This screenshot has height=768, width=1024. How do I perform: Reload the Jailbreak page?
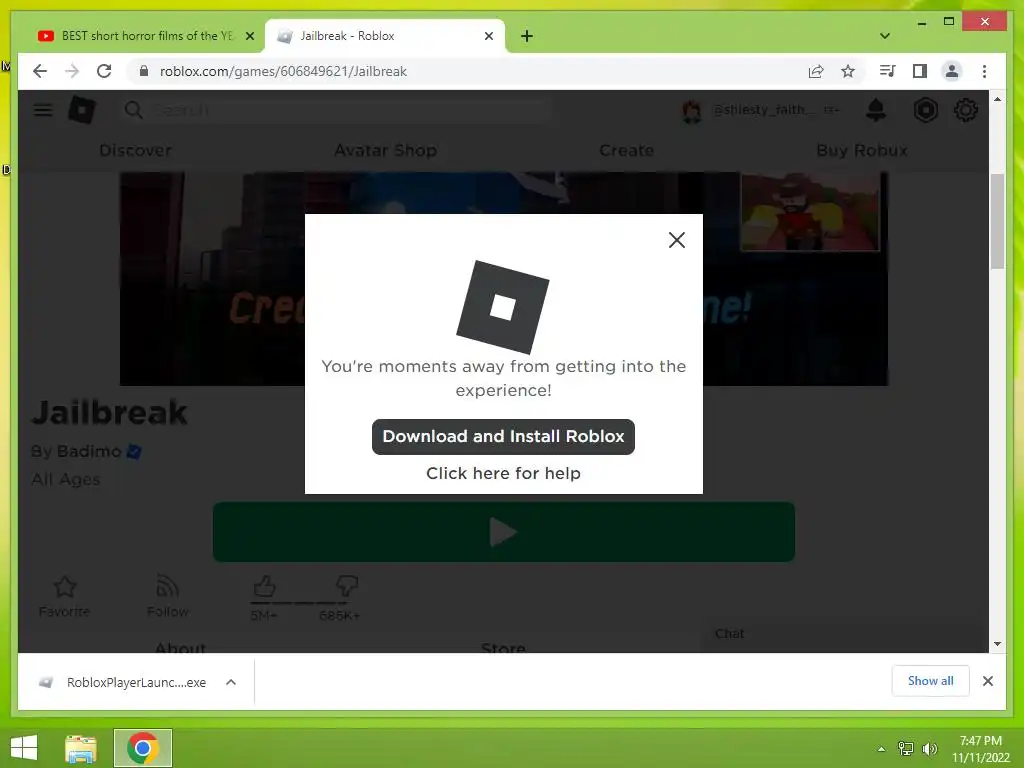click(104, 71)
